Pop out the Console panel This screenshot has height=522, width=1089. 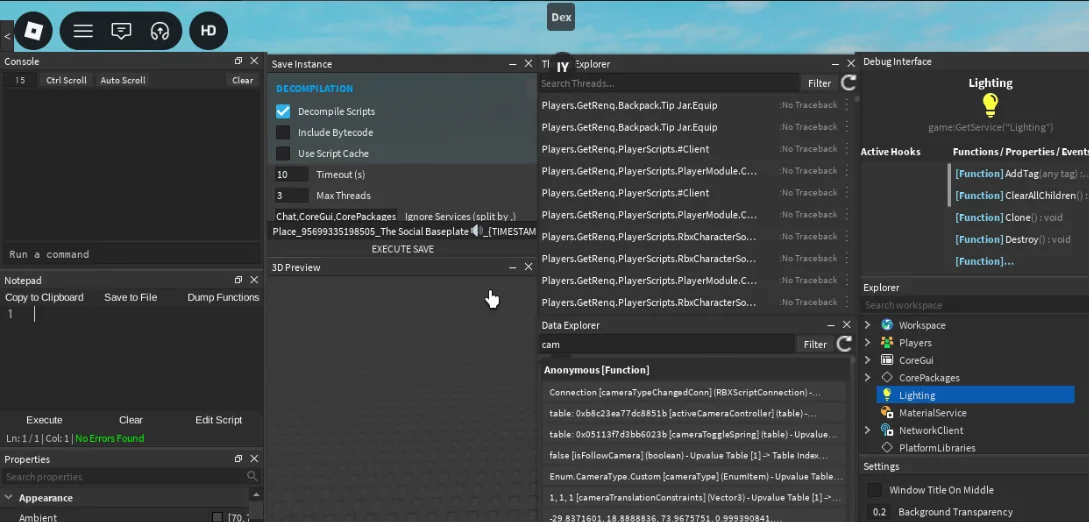238,61
